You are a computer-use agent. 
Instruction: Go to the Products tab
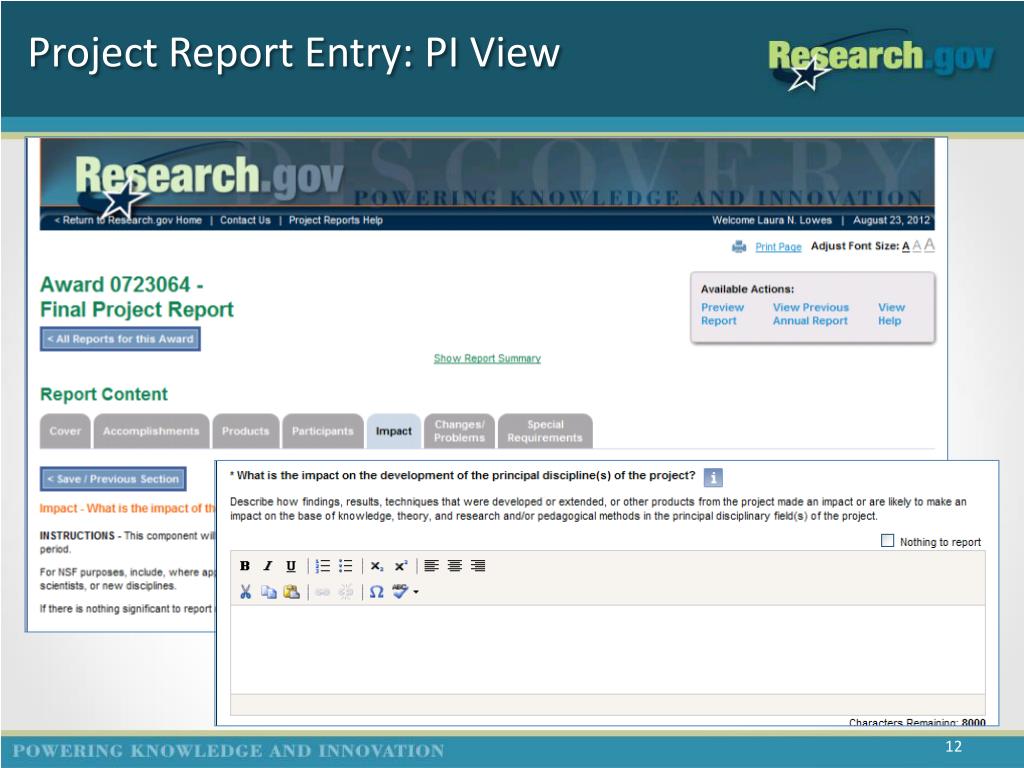point(246,431)
